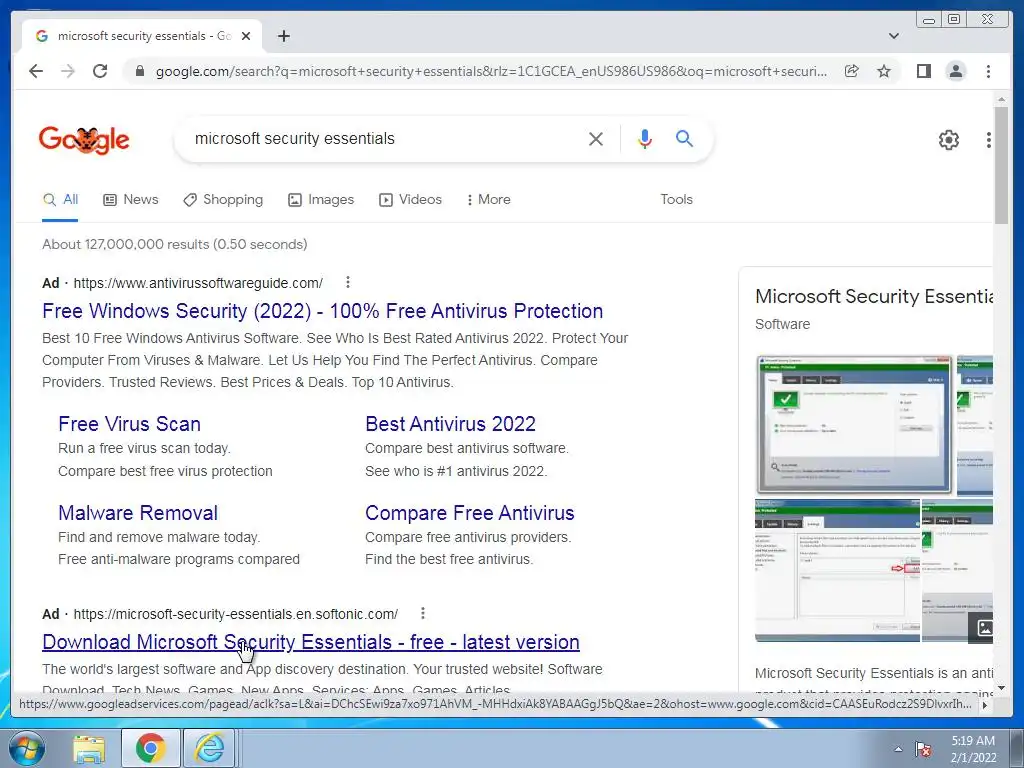The width and height of the screenshot is (1024, 768).
Task: Start voice search with microphone icon
Action: [645, 138]
